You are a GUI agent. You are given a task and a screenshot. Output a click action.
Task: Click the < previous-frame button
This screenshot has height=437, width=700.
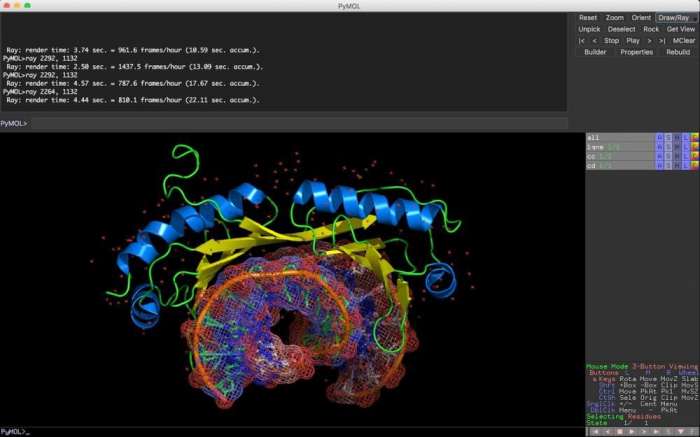pyautogui.click(x=594, y=41)
